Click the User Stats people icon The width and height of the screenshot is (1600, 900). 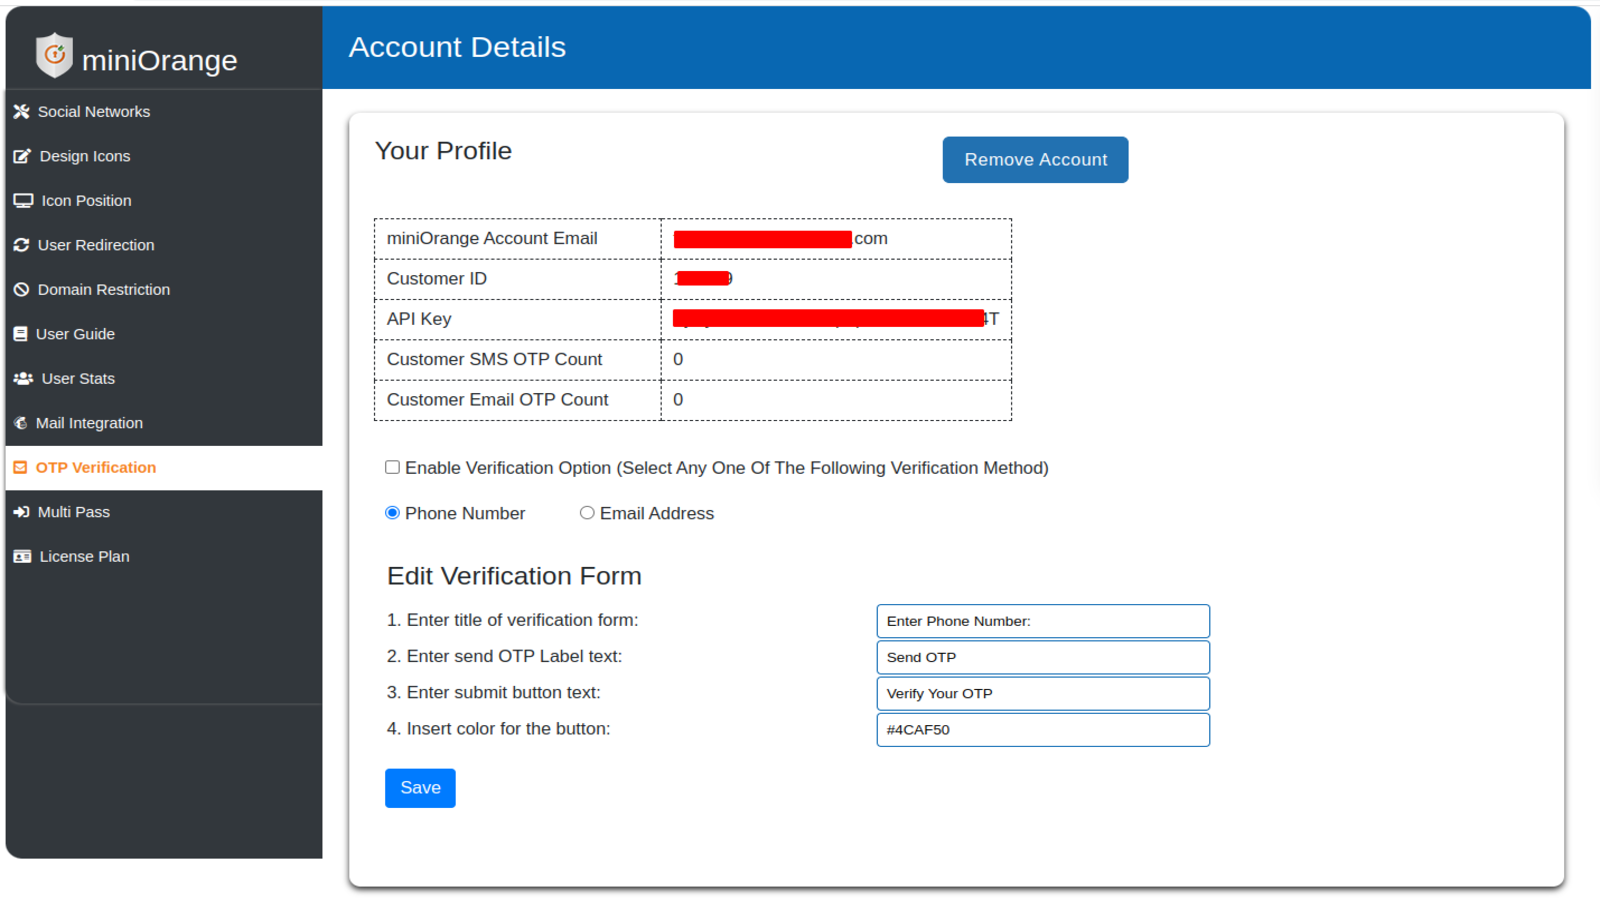[21, 378]
